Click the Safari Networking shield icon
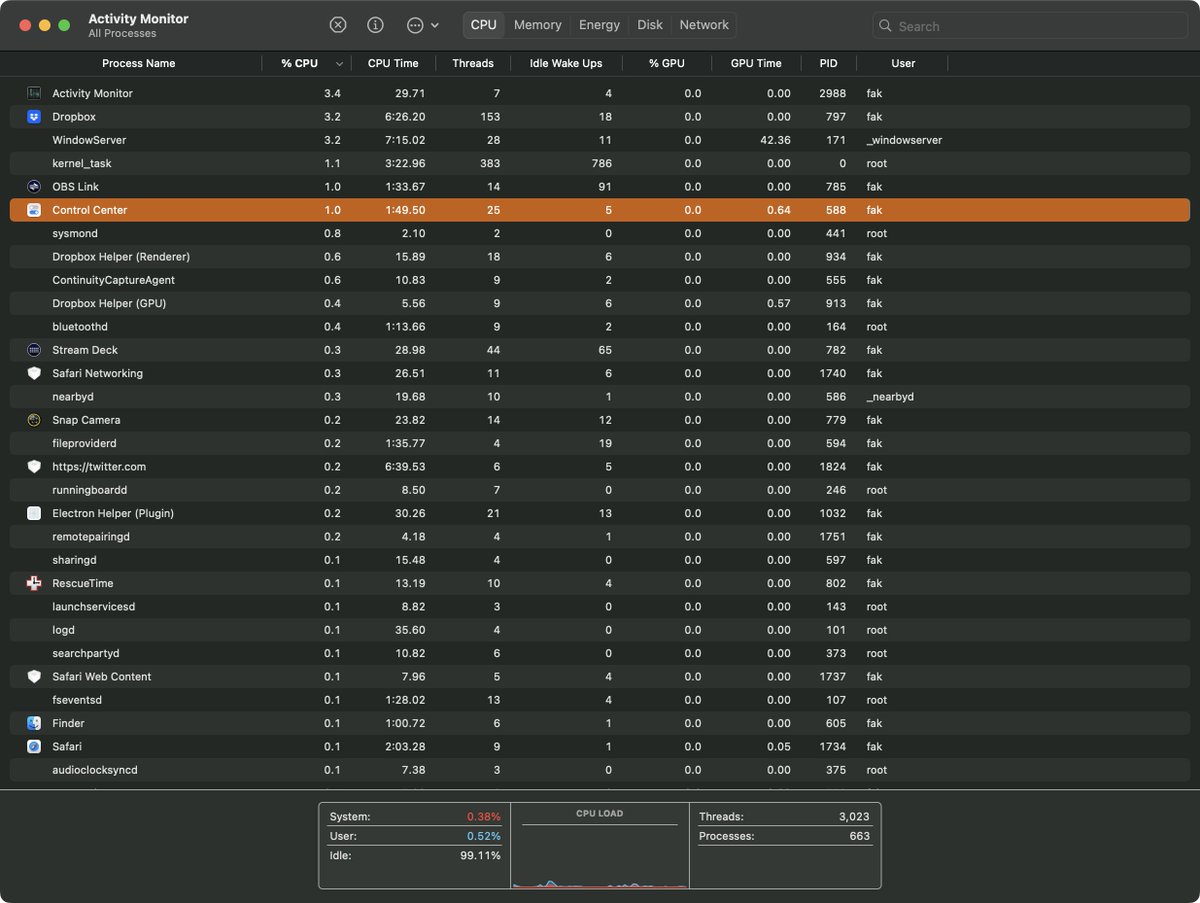Viewport: 1200px width, 903px height. [34, 373]
